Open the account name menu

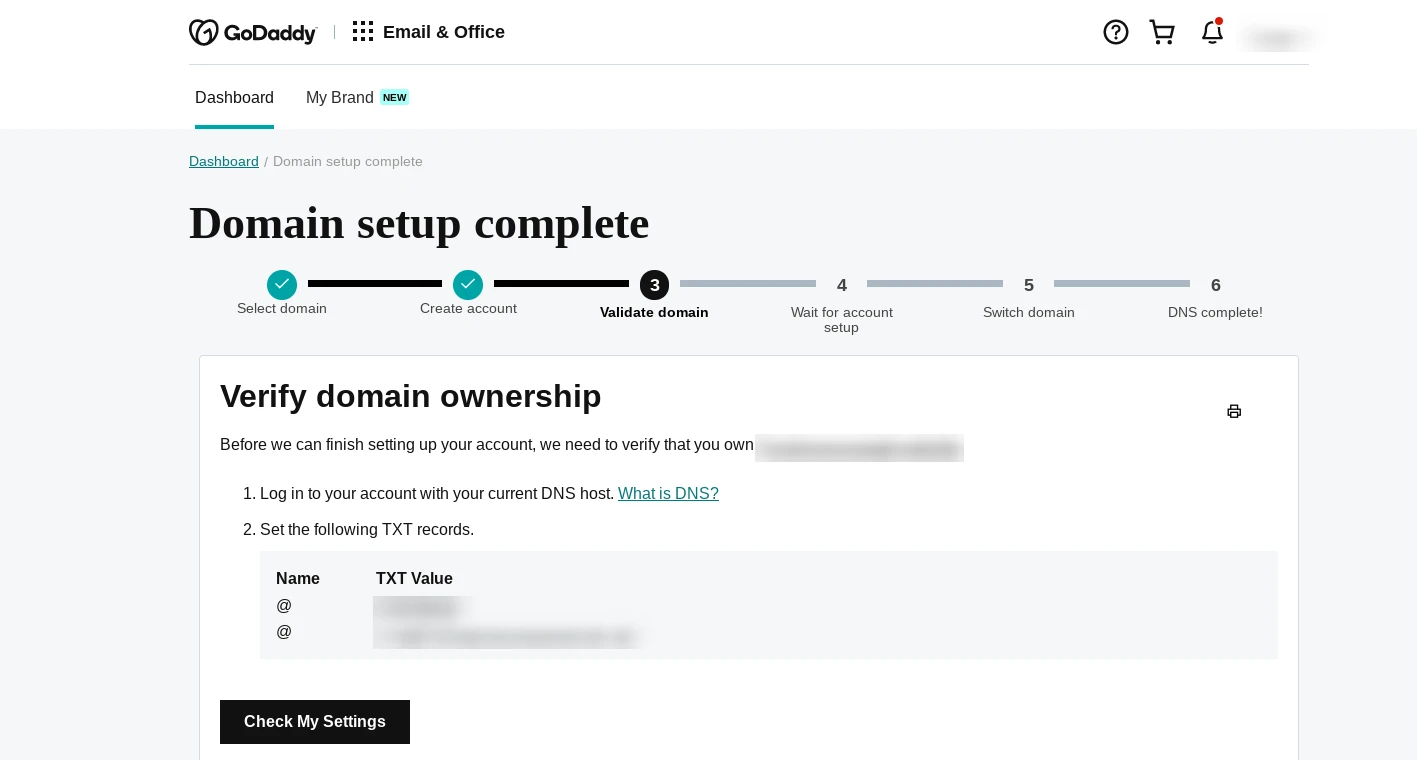(x=1277, y=39)
